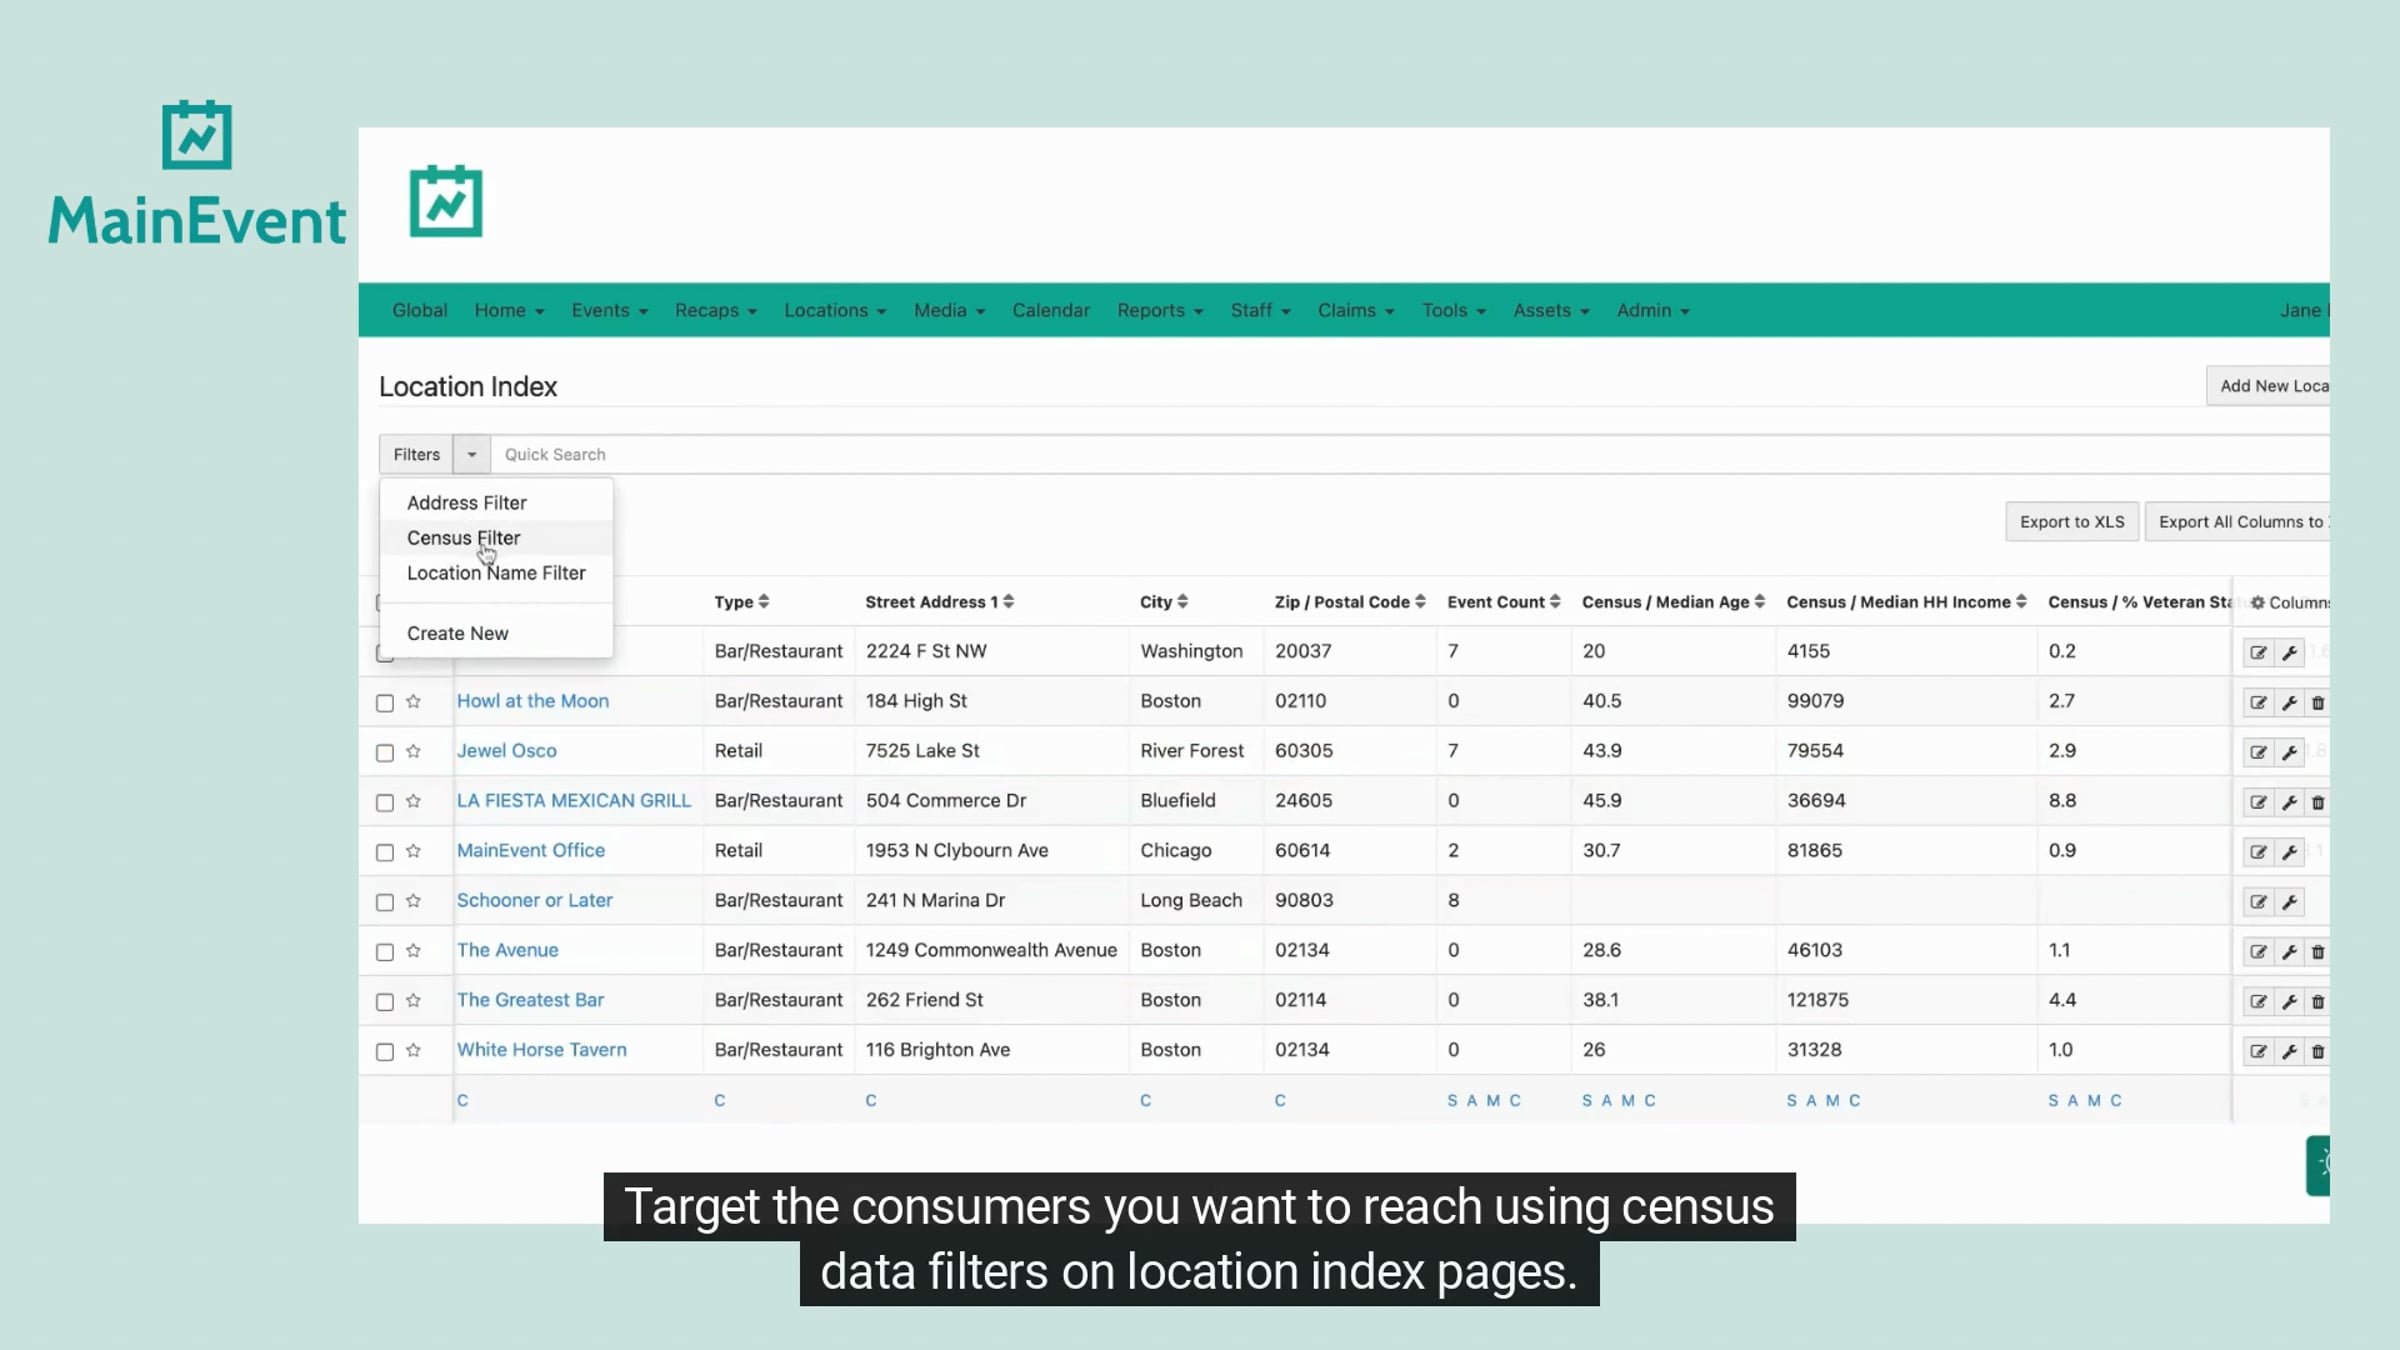Screen dimensions: 2400x1350
Task: Click the edit icon for Jewel Osco
Action: (x=2258, y=752)
